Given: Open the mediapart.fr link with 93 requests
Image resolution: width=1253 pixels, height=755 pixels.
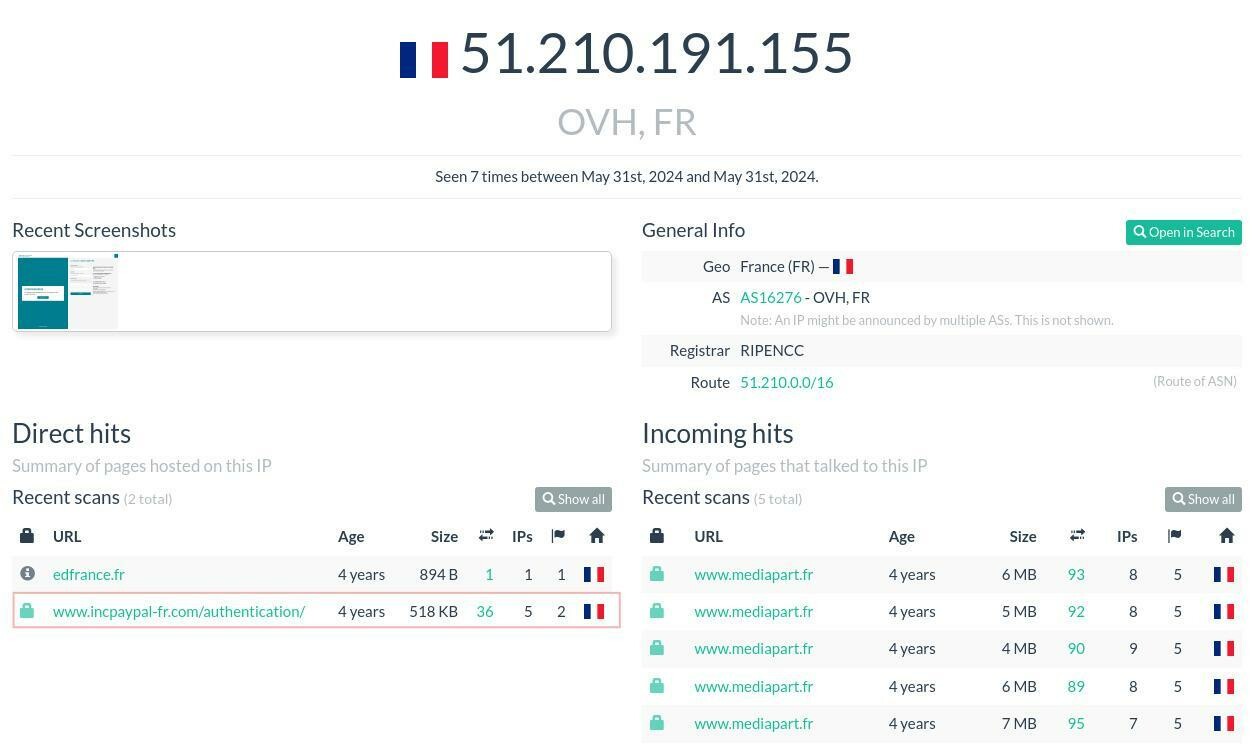Looking at the screenshot, I should pos(754,574).
